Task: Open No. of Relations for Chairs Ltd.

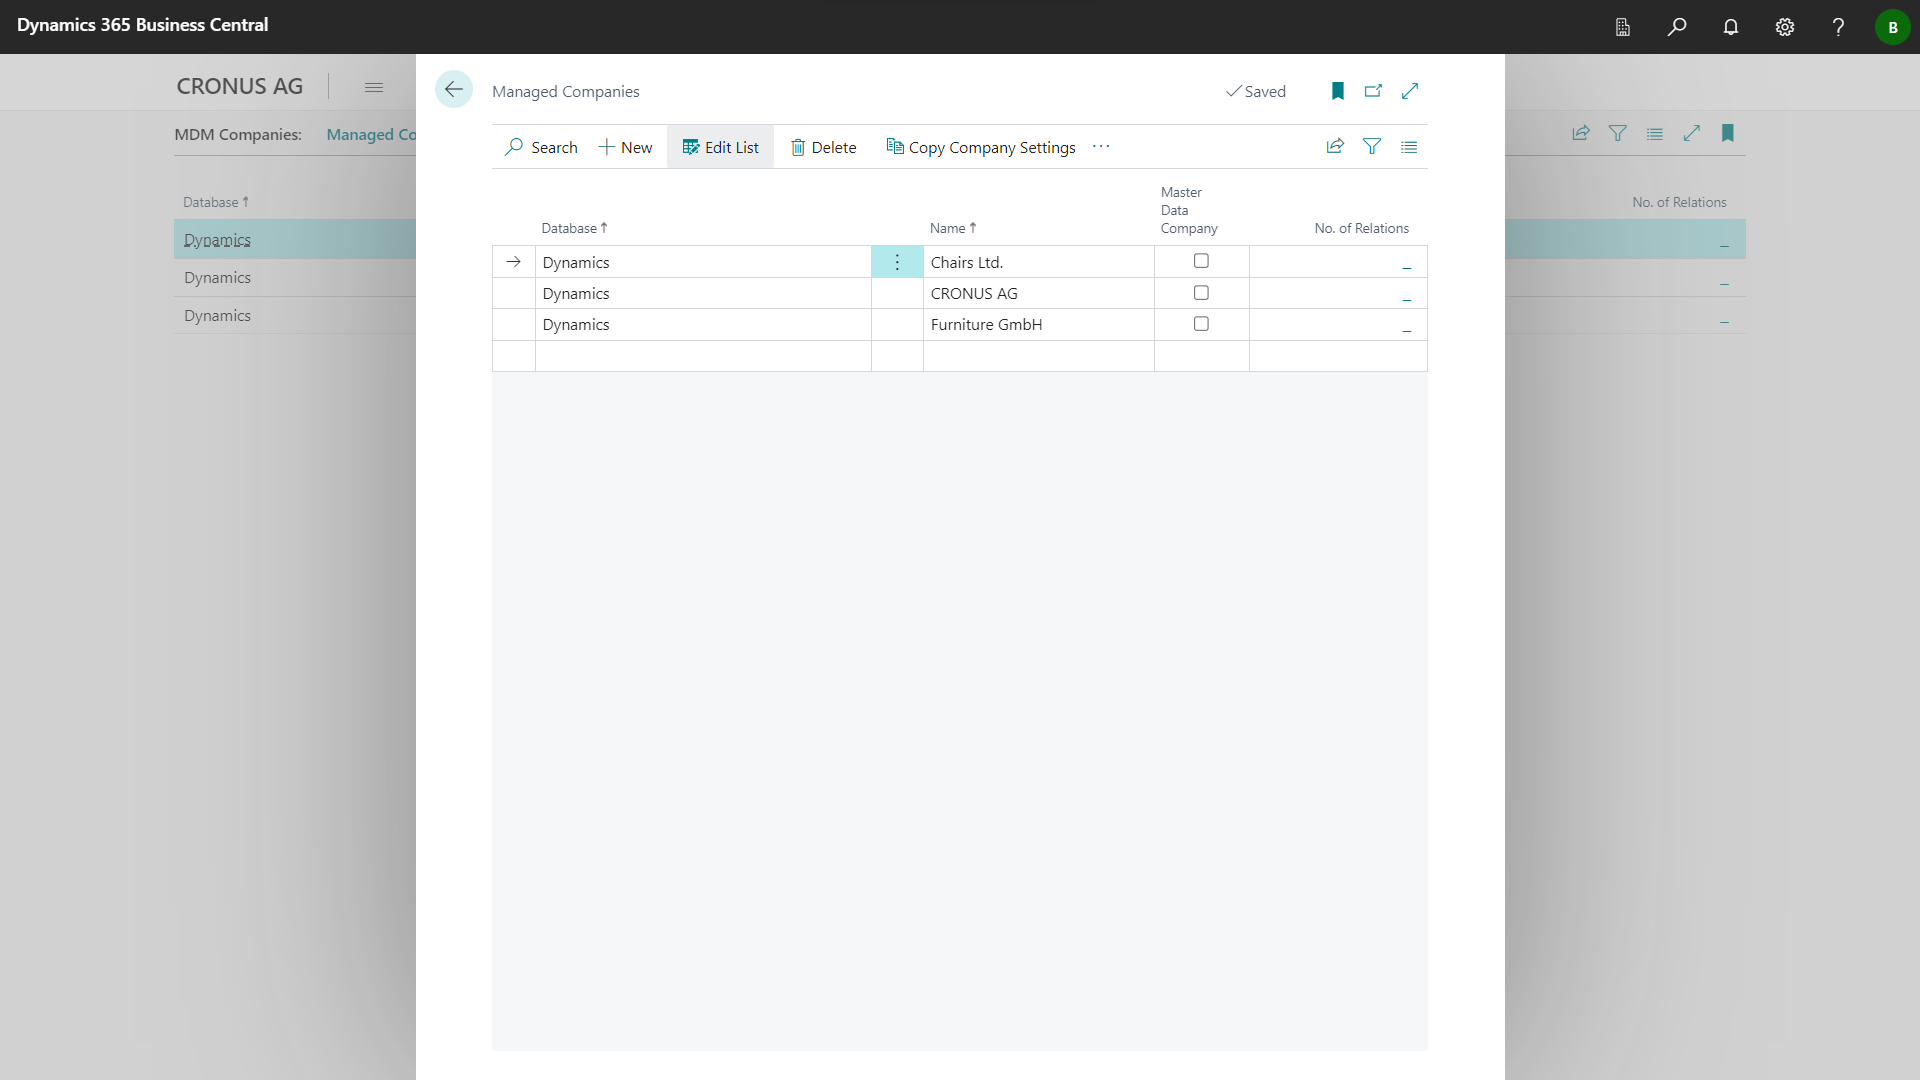Action: [1406, 264]
